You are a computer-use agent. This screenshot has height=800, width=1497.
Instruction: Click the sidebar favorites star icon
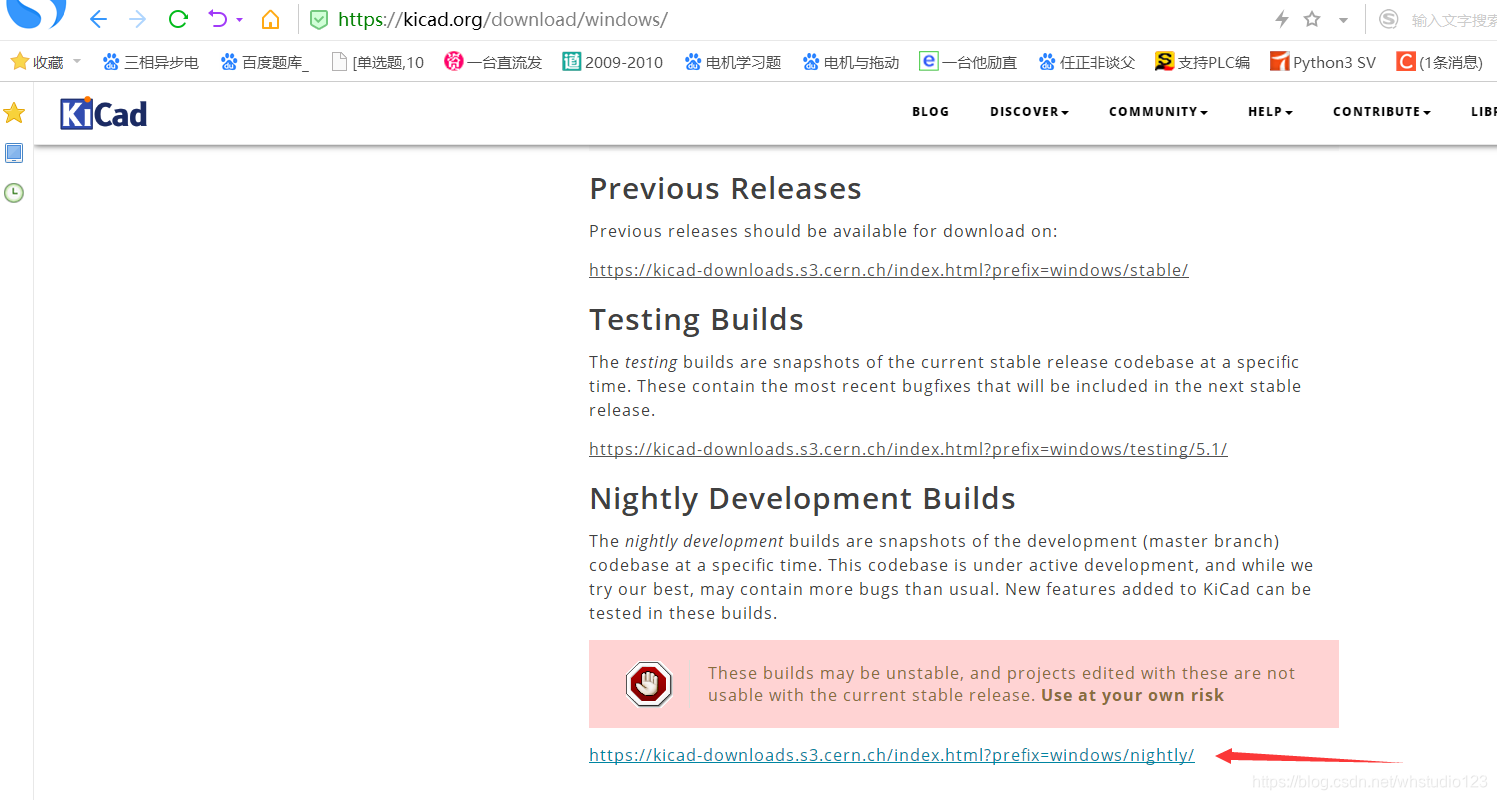pos(14,113)
